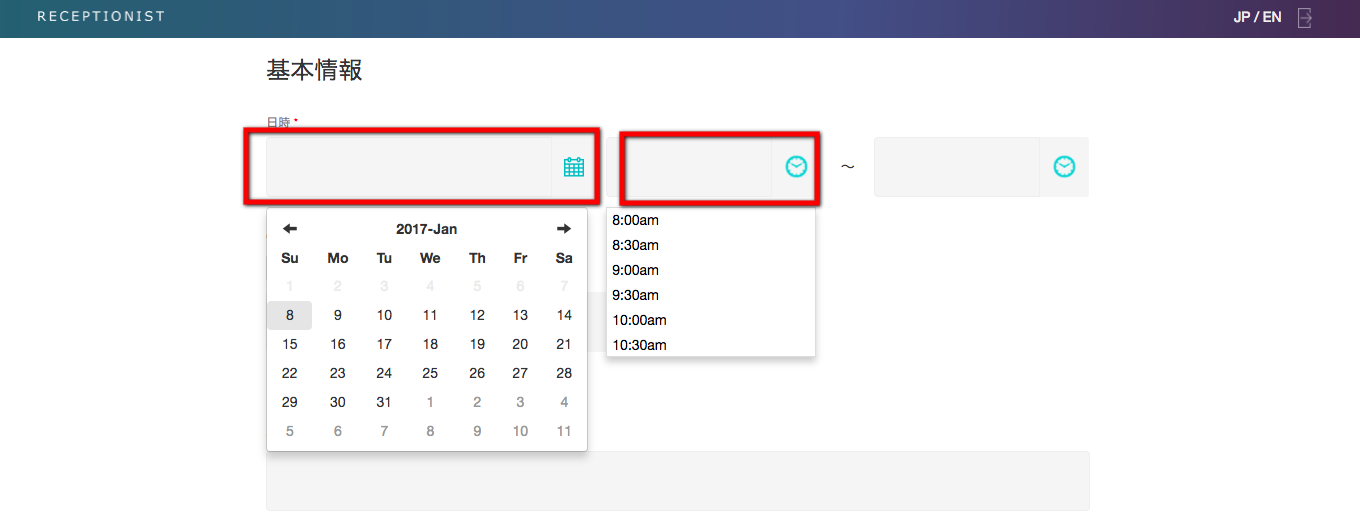Choose 9:30am in the time dropdown
1360x516 pixels.
(x=636, y=295)
